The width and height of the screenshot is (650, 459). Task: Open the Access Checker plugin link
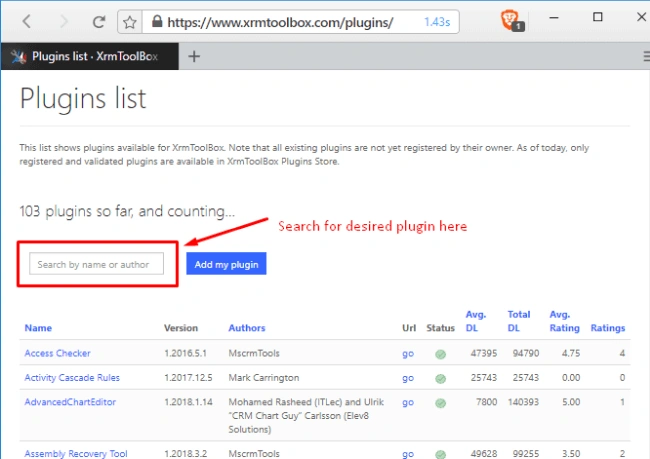click(x=57, y=353)
